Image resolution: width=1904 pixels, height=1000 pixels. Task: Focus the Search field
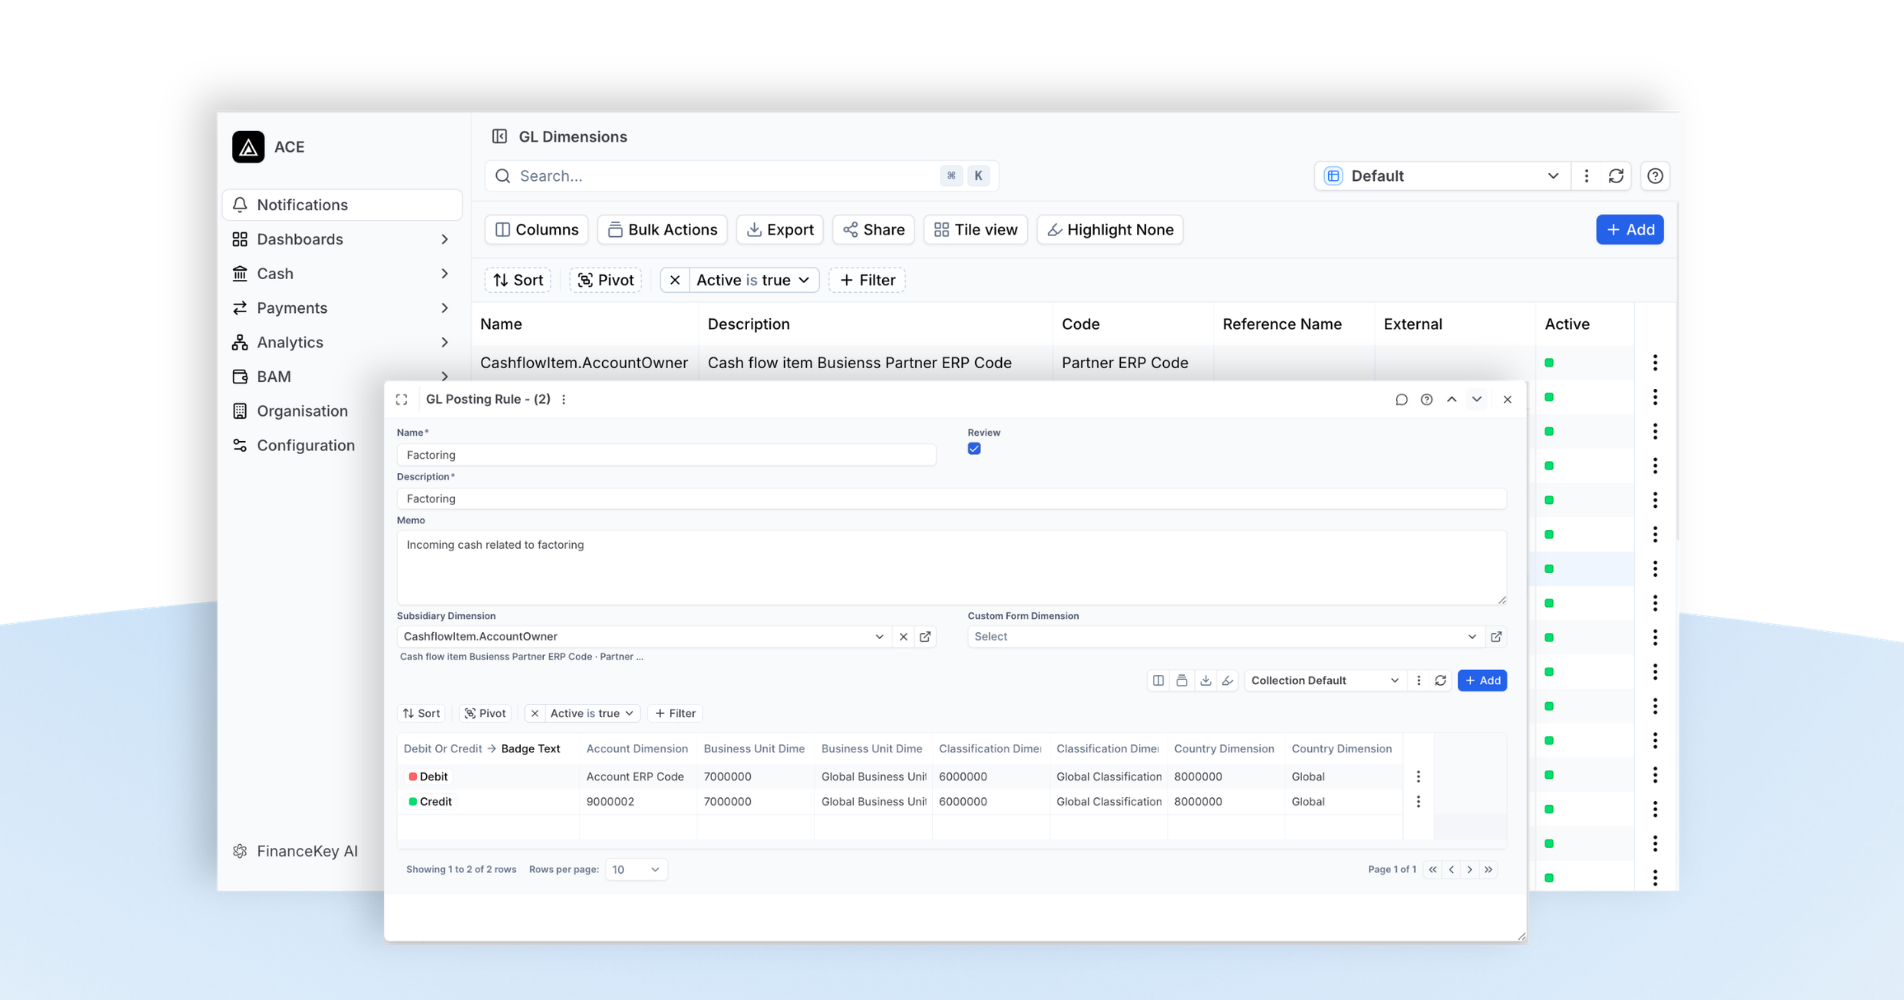[741, 176]
